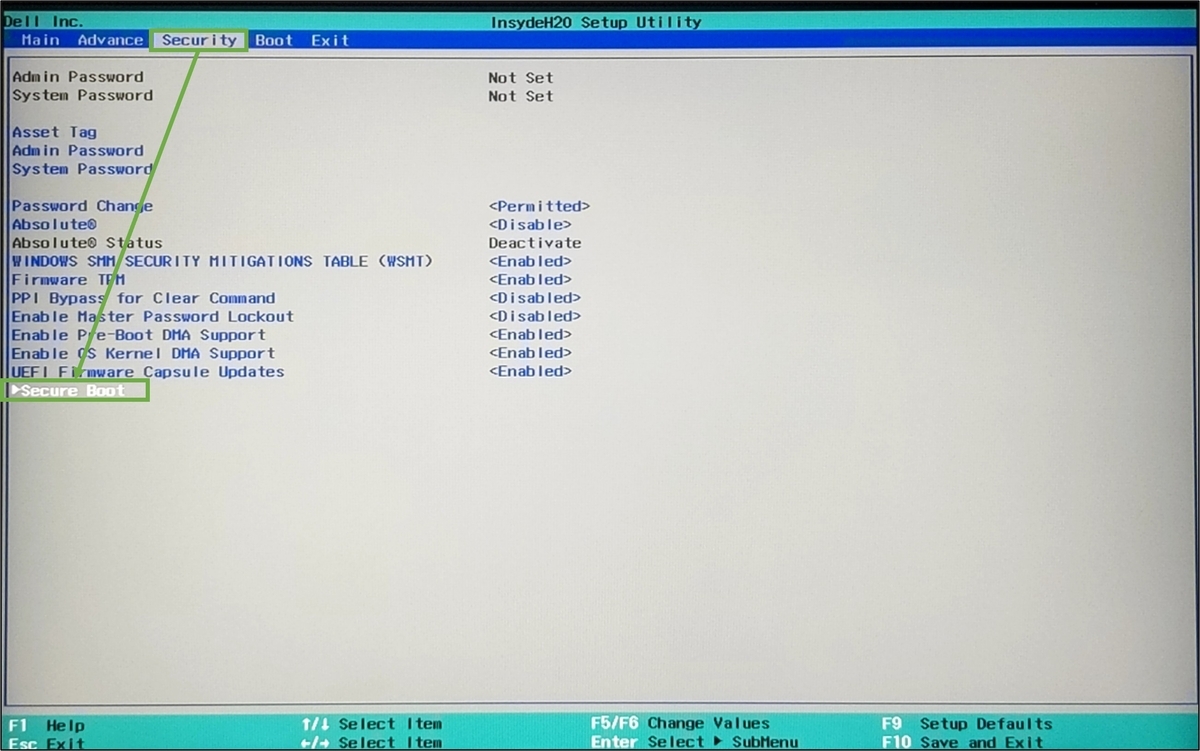Toggle UEFI Firmware Capsule Updates Enabled value
This screenshot has width=1200, height=751.
(x=530, y=371)
